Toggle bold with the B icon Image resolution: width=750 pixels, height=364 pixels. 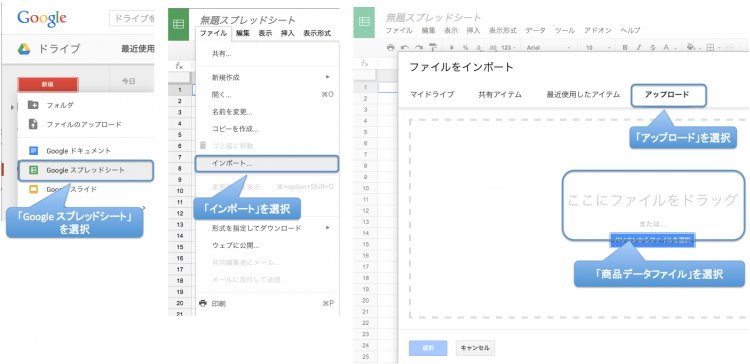click(625, 48)
